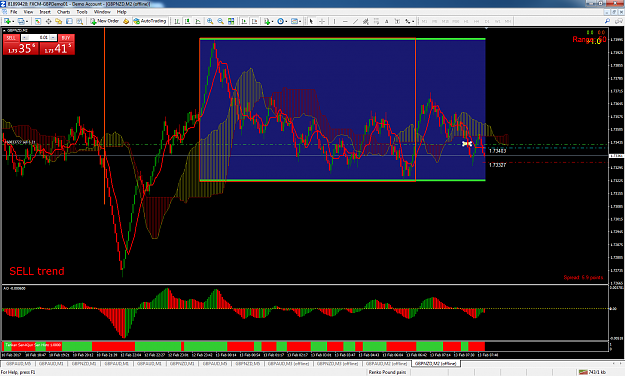Click the red SELL button

pyautogui.click(x=11, y=37)
